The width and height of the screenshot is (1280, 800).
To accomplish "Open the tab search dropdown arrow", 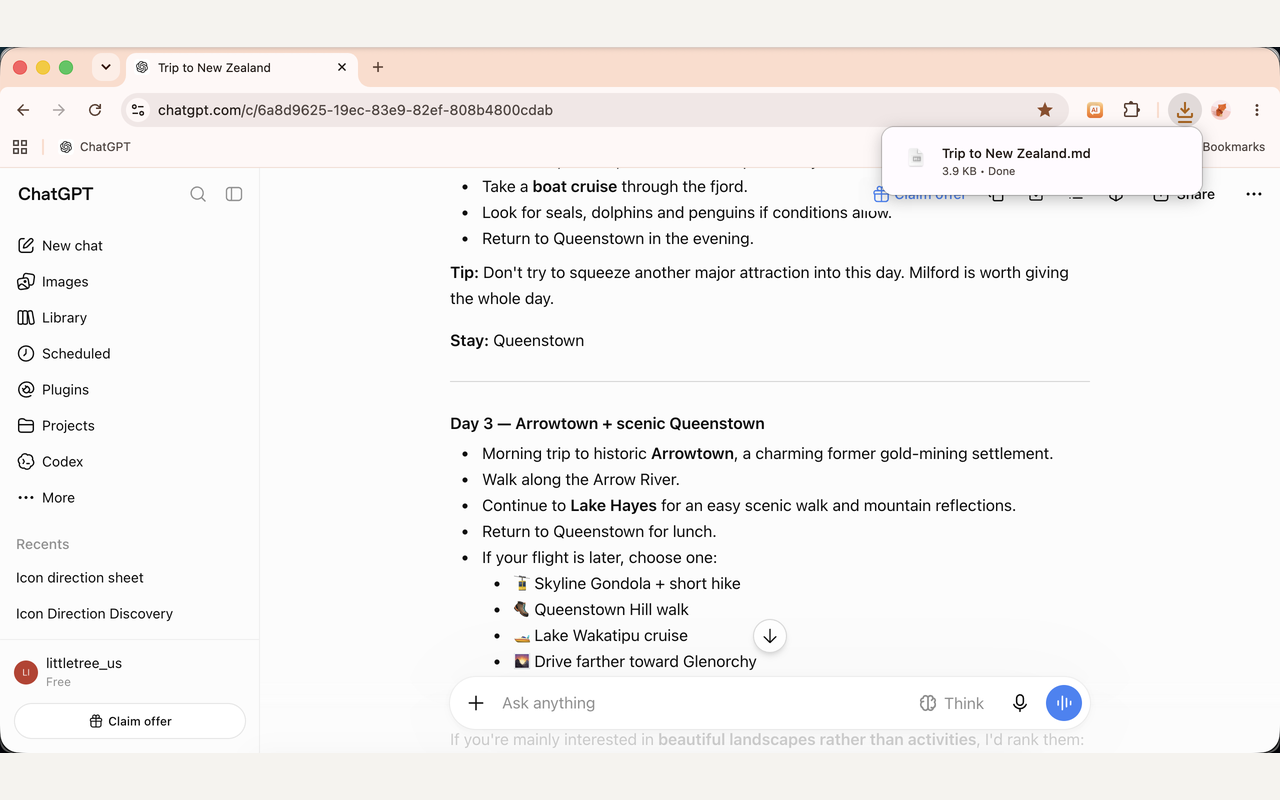I will 105,67.
